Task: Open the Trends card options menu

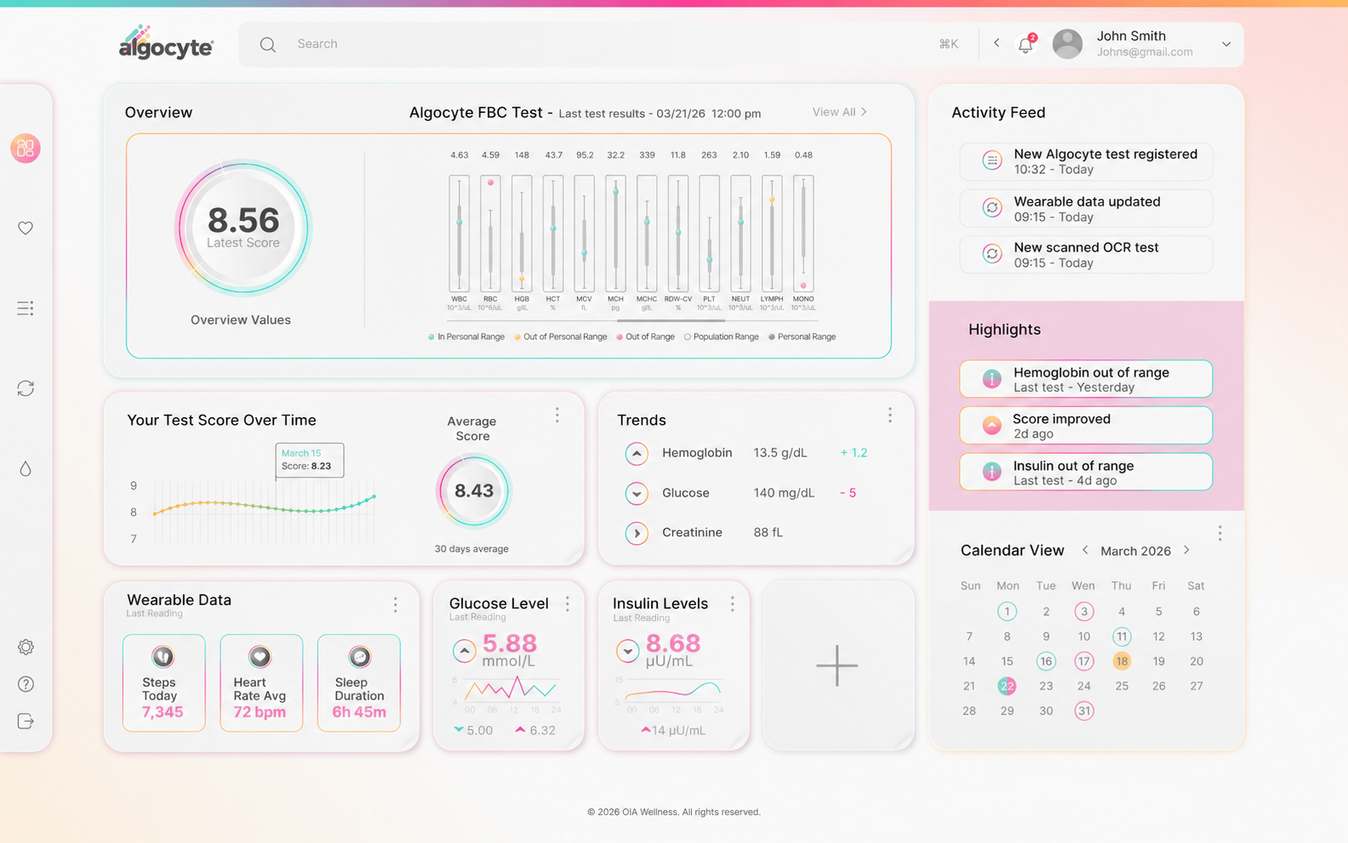Action: pos(890,415)
